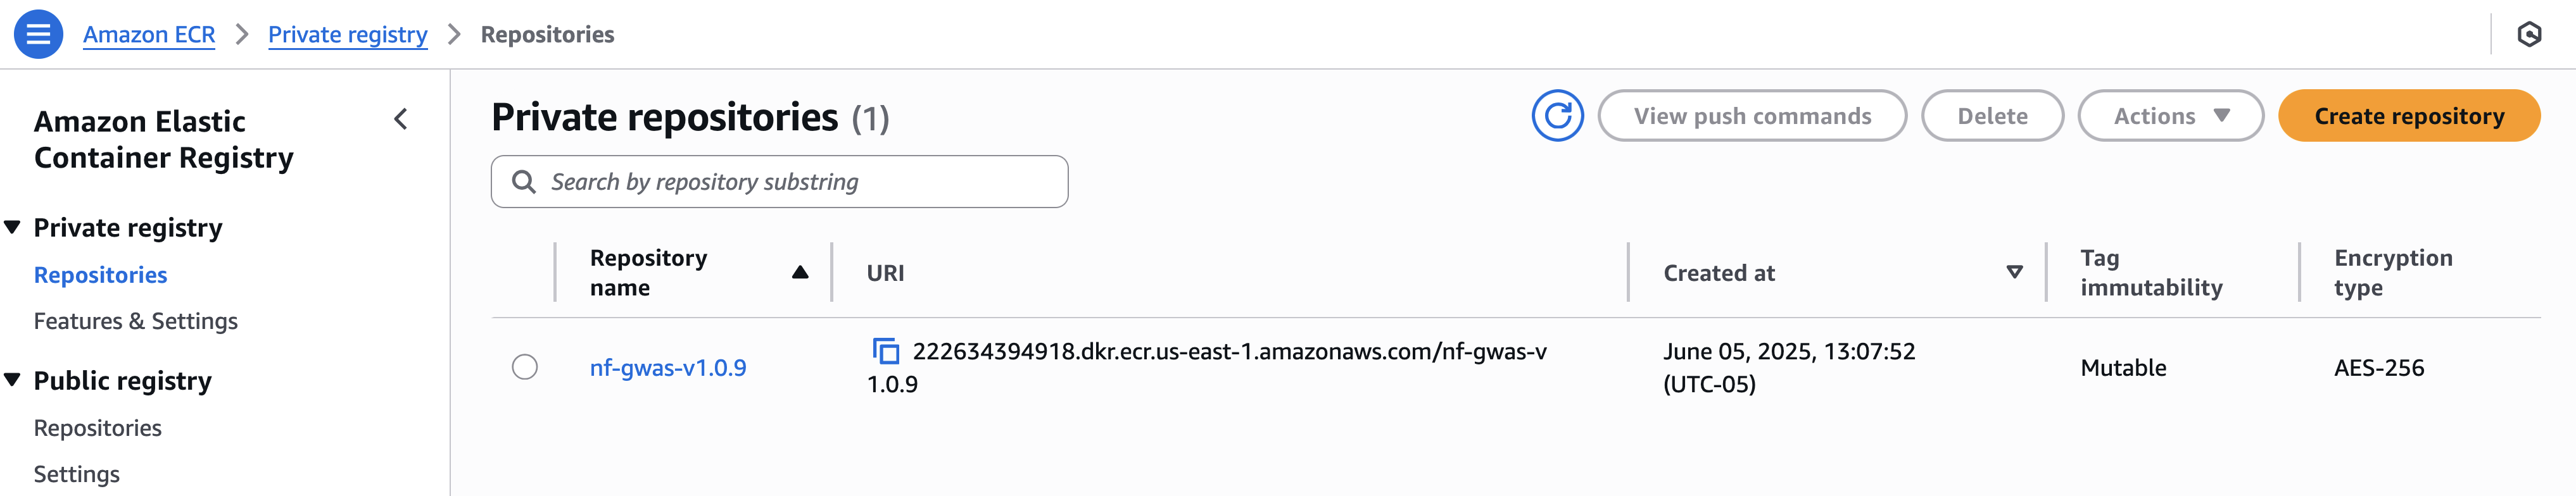Open the hexagon settings icon at top right
The image size is (2576, 496).
coord(2529,34)
